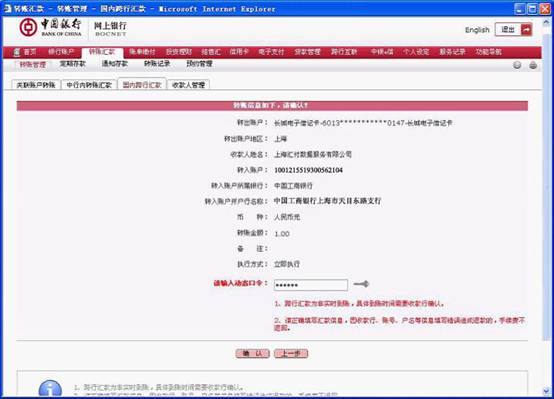Viewport: 554px width, 399px height.
Task: Click the round help icon on the sub-menu bar
Action: point(517,65)
